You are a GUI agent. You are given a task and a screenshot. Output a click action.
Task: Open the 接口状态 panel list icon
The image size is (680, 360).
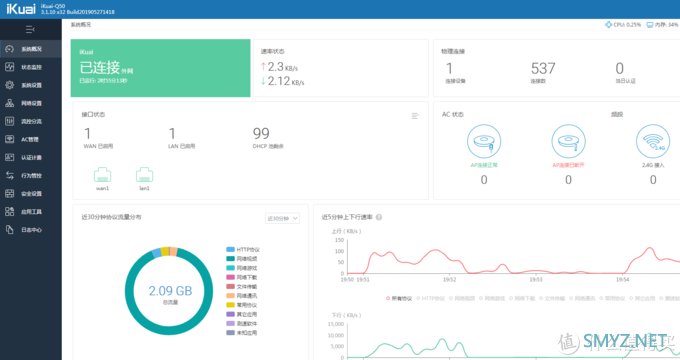point(415,116)
